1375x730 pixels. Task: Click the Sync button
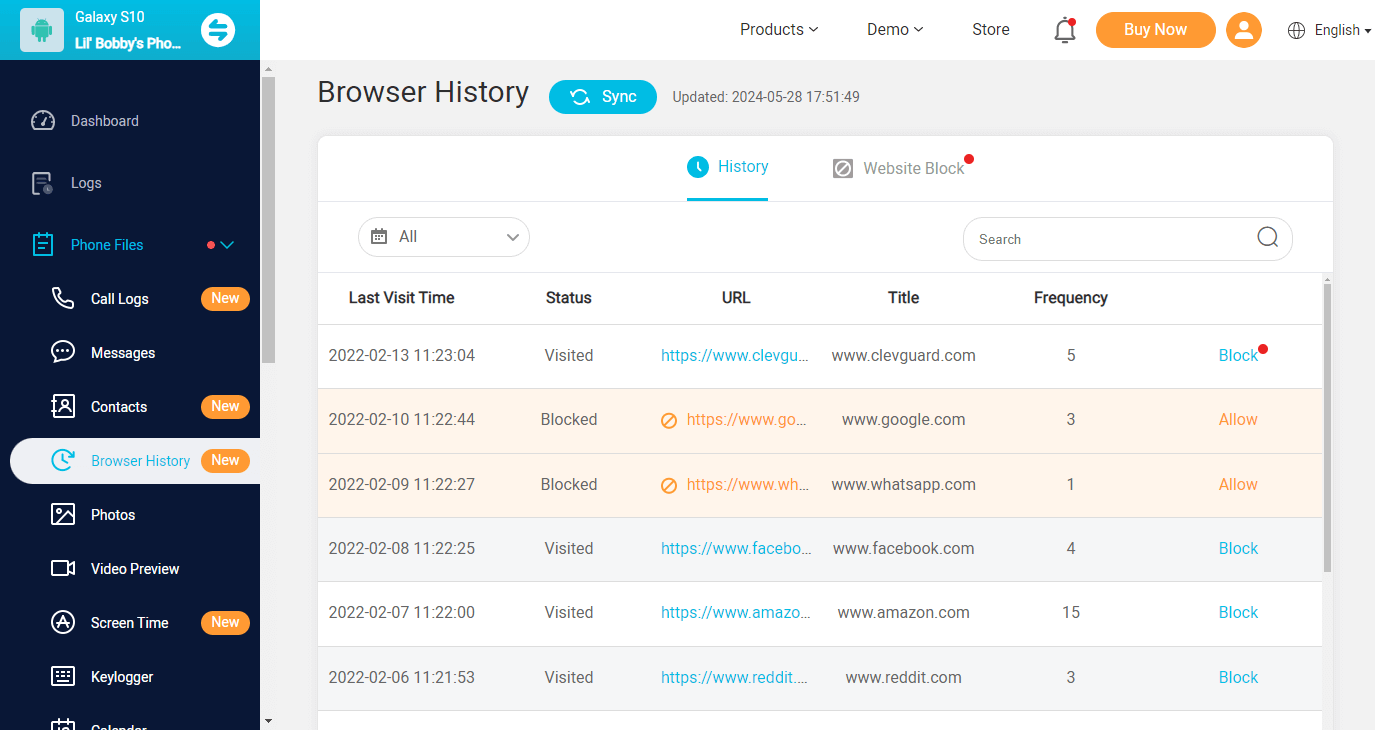[x=603, y=97]
